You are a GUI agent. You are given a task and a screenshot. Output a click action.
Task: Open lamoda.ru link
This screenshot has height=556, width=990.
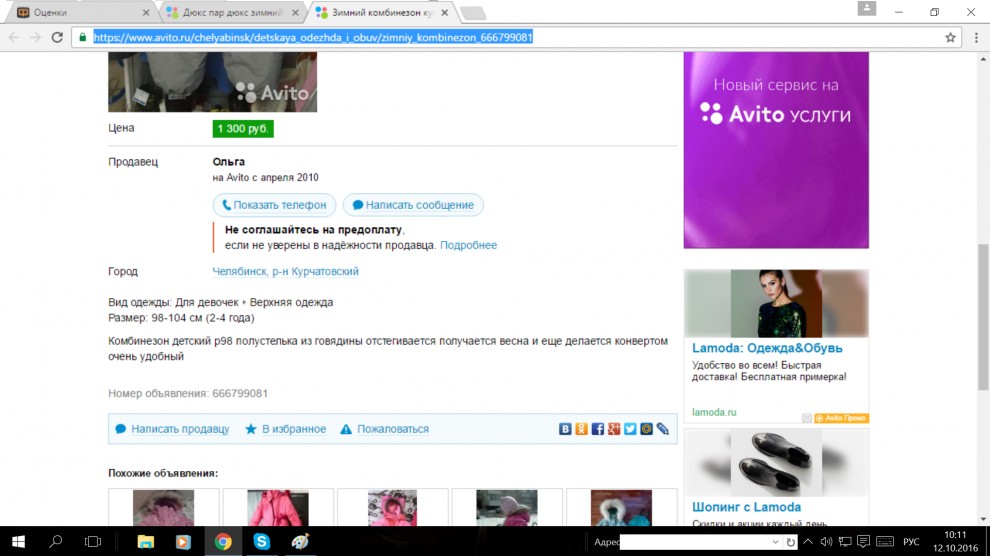714,412
